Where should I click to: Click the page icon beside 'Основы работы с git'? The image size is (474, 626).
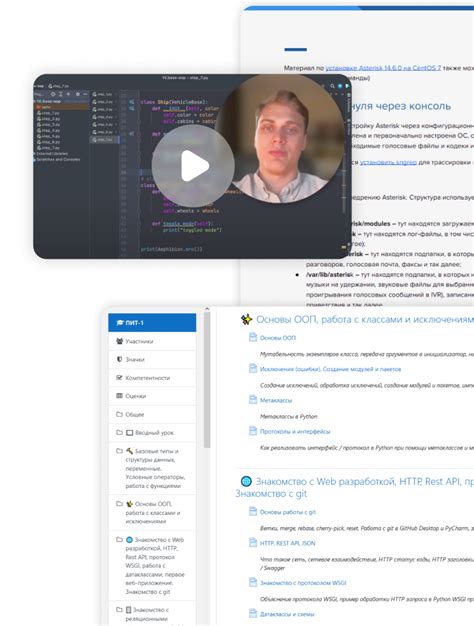pyautogui.click(x=253, y=511)
